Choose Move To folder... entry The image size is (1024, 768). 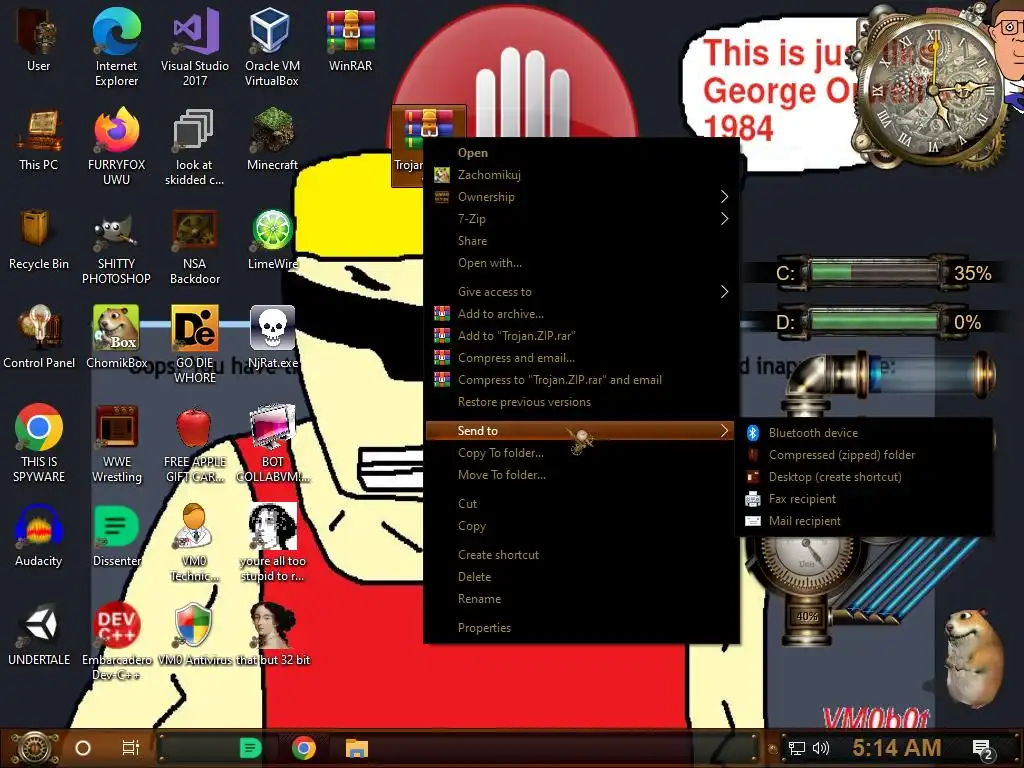(x=581, y=475)
